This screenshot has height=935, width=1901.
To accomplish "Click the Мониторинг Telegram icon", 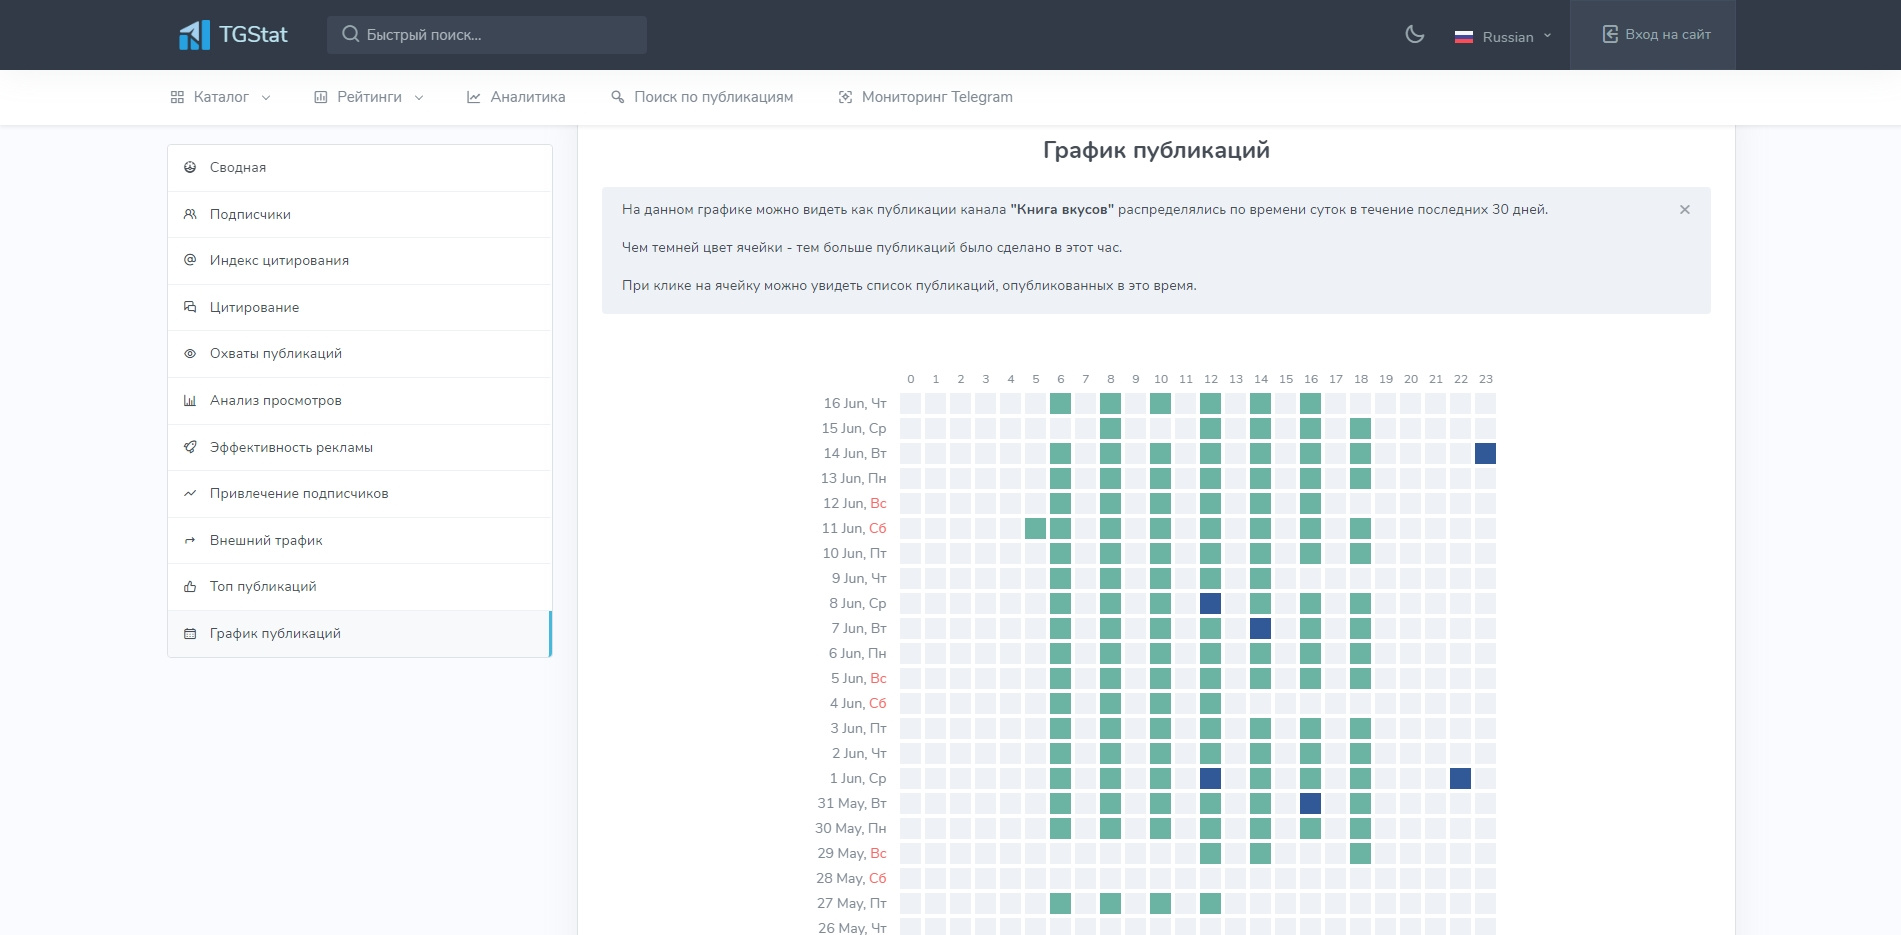I will tap(845, 97).
